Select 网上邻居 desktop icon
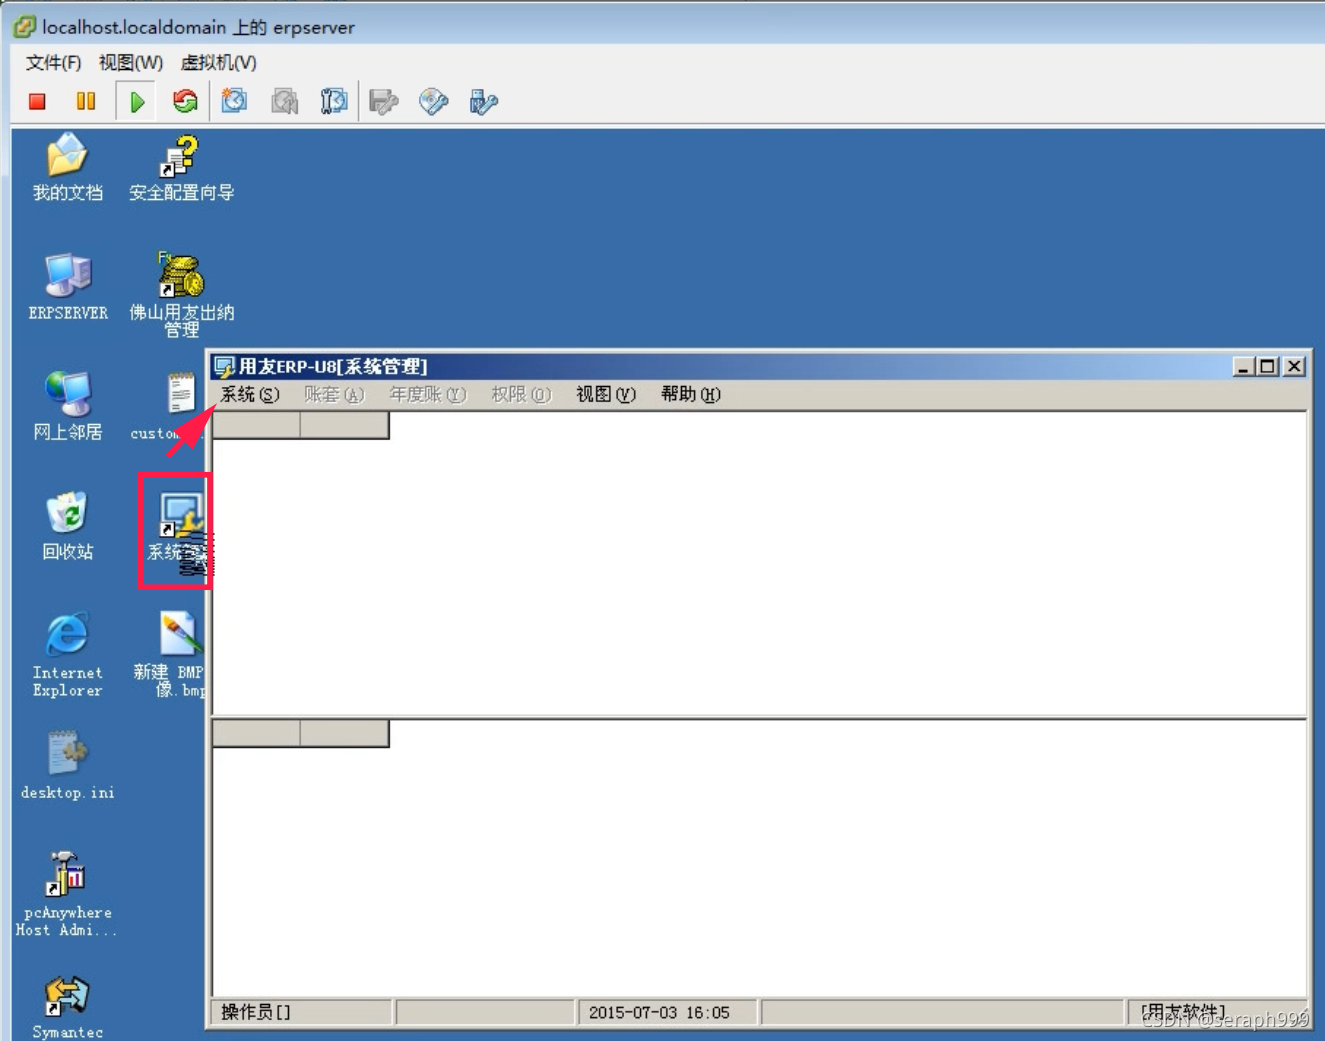Image resolution: width=1325 pixels, height=1041 pixels. point(67,407)
